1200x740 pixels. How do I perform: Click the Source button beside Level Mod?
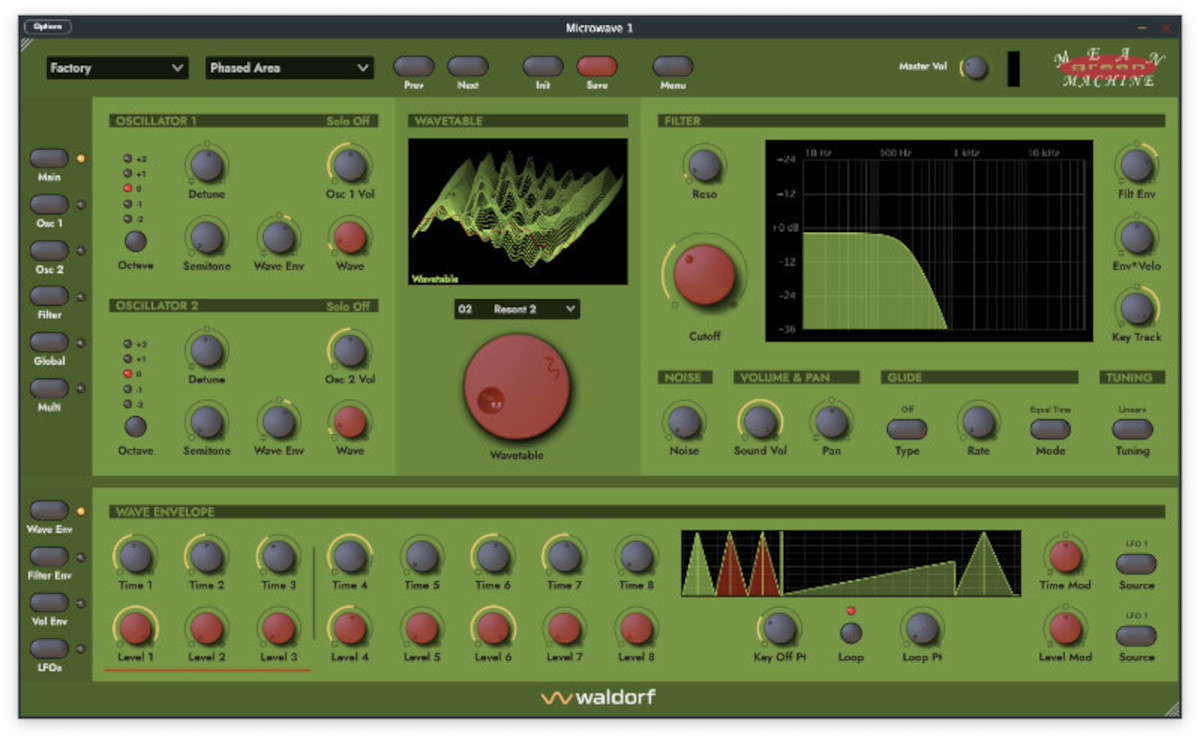(x=1136, y=636)
